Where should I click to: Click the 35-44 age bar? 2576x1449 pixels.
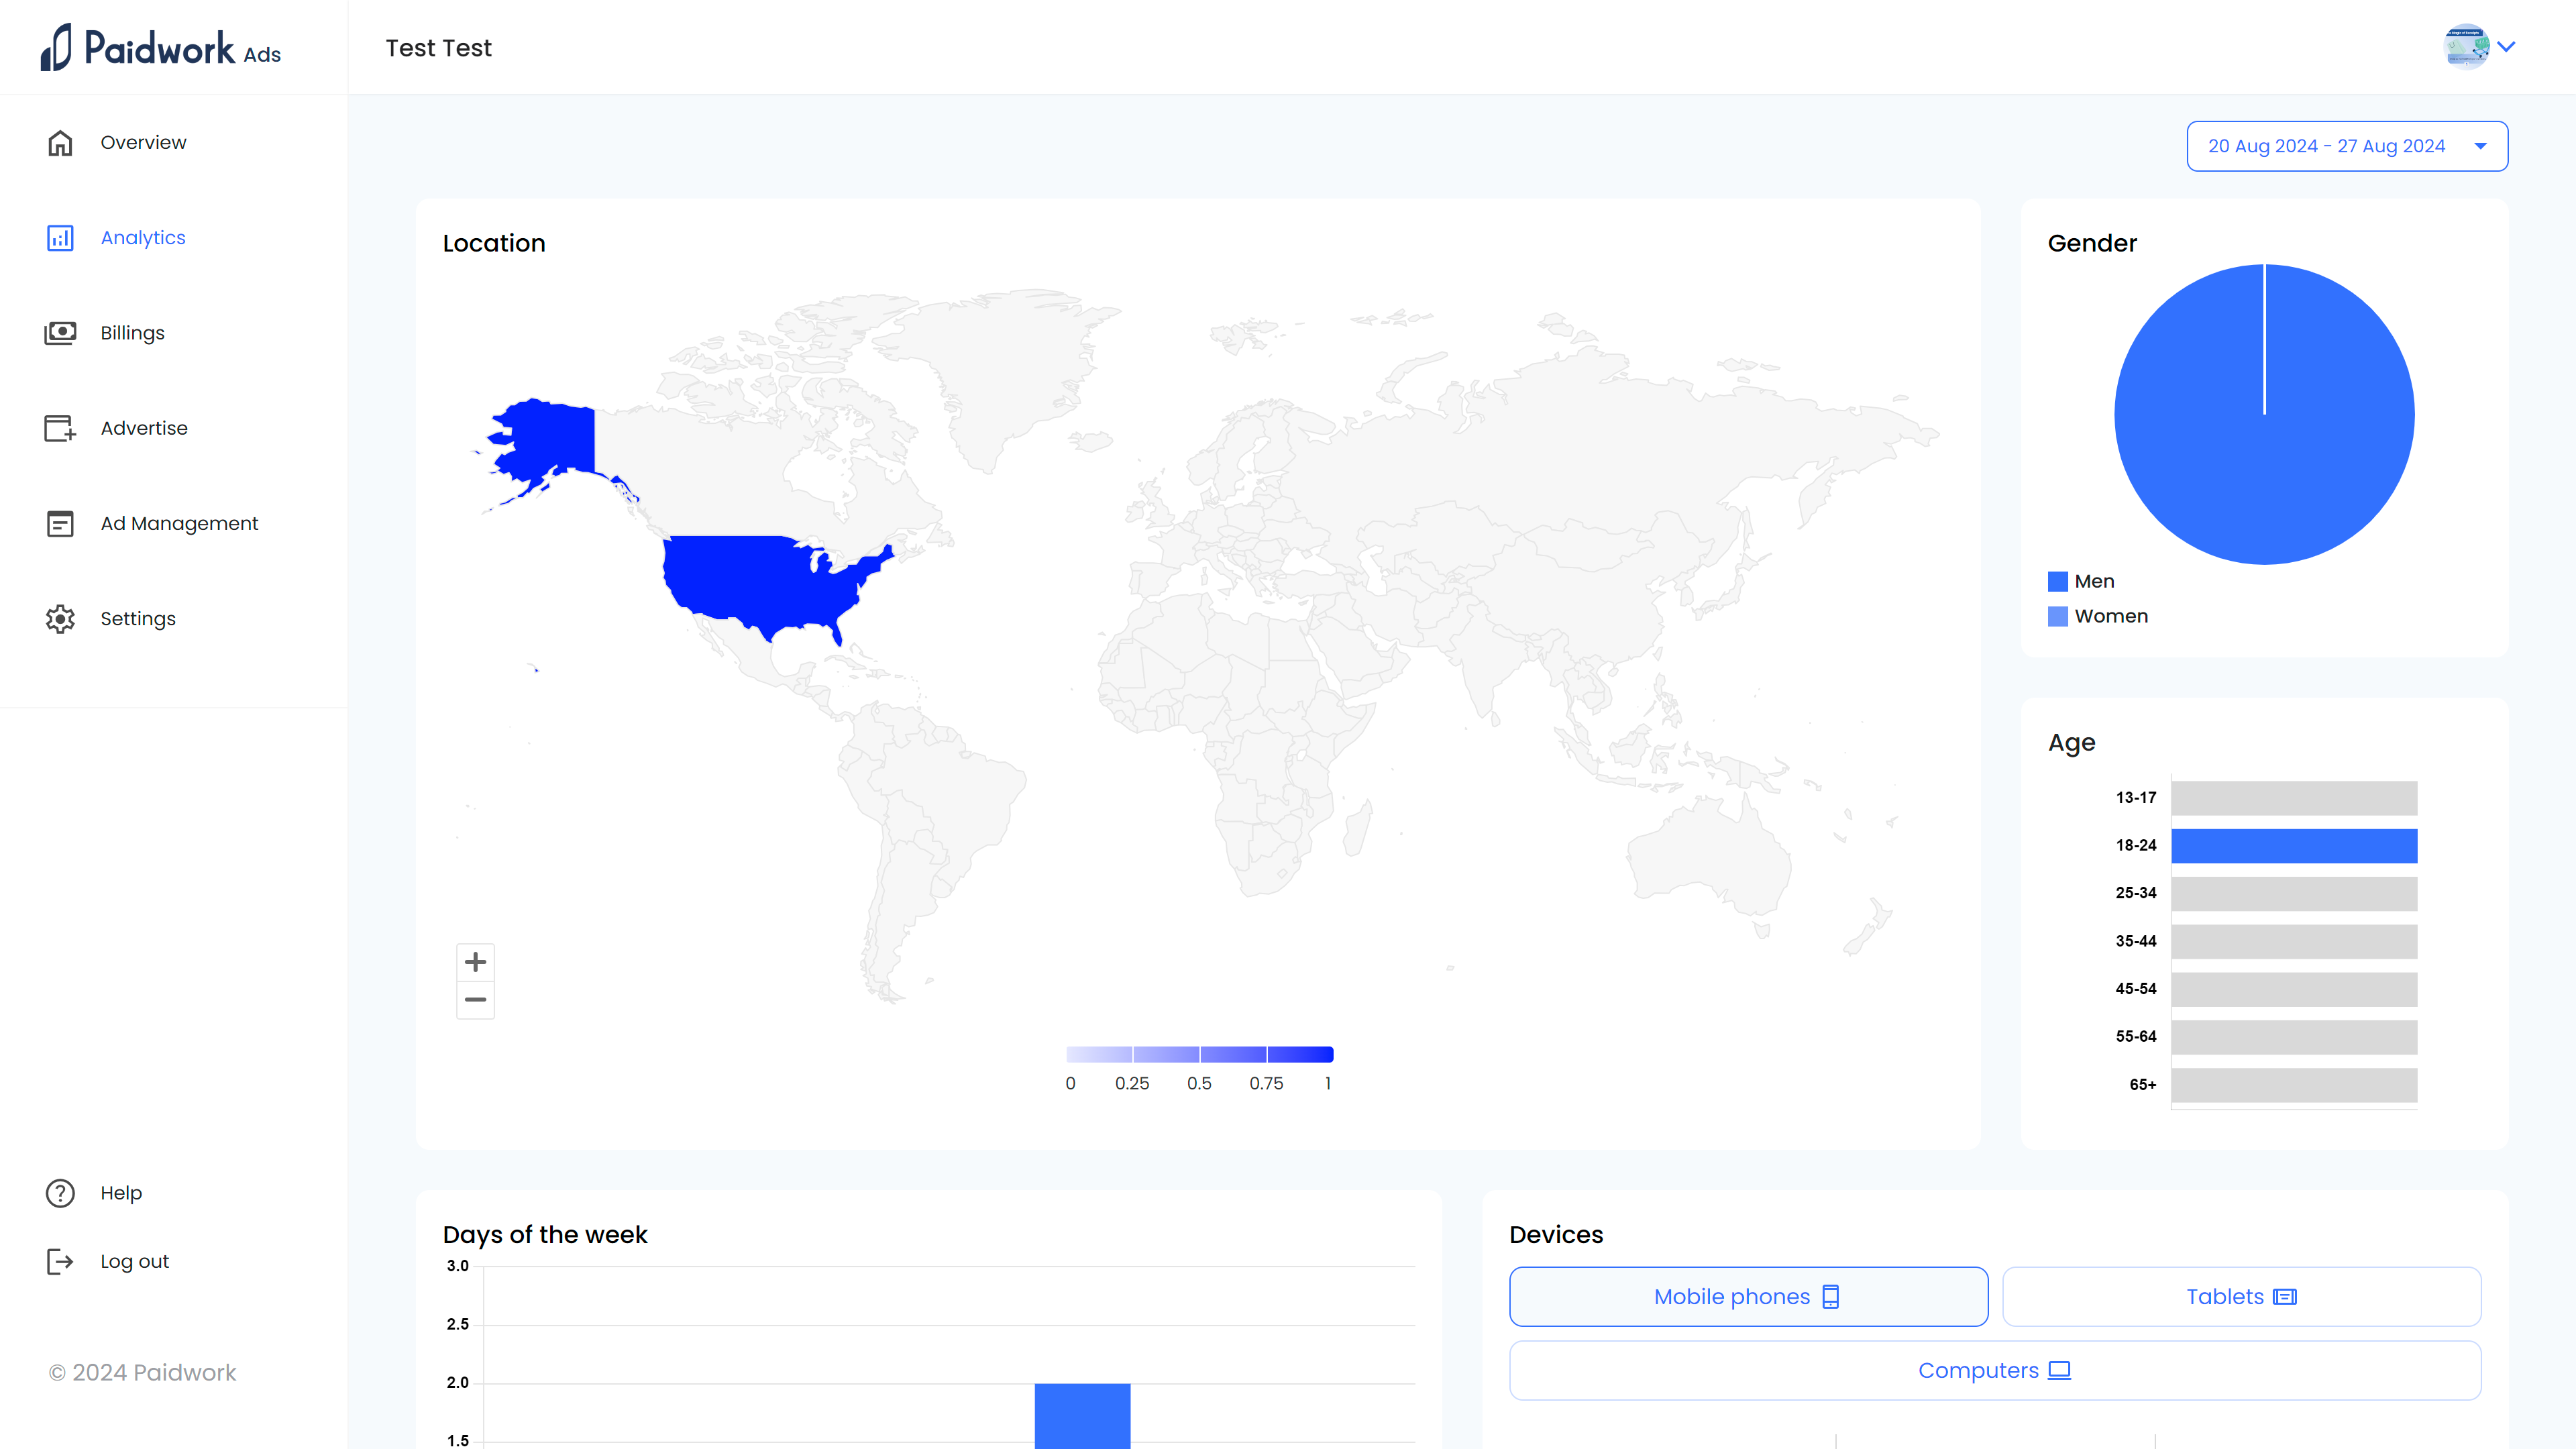coord(2294,941)
